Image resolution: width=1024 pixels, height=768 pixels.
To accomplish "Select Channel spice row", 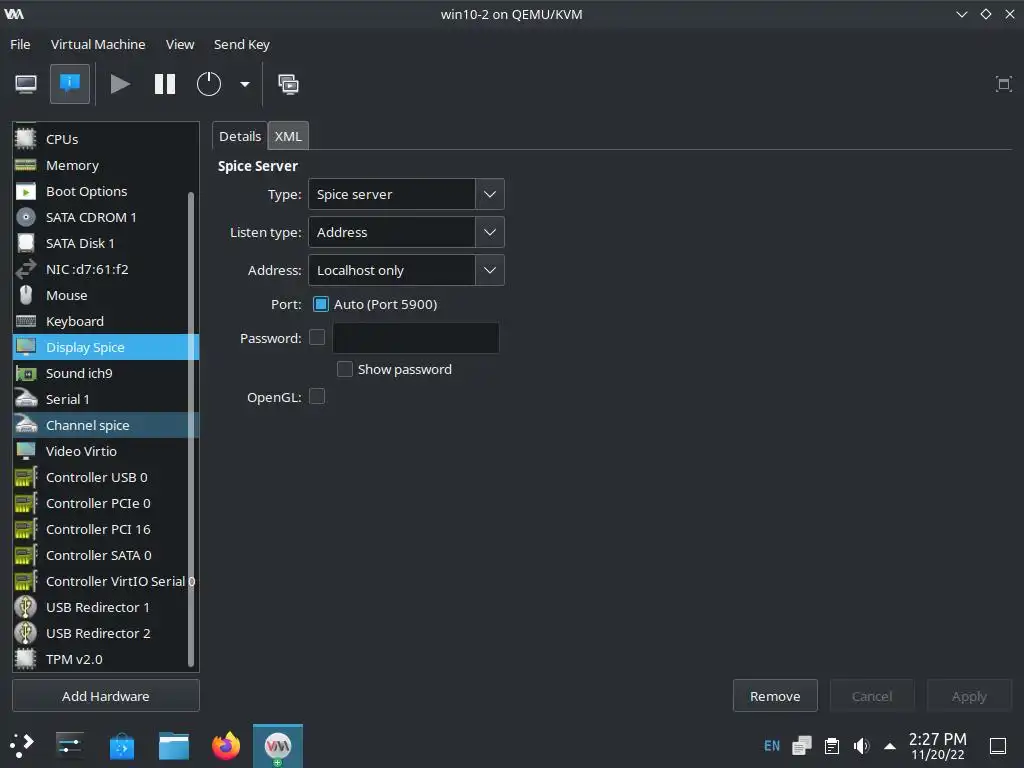I will [106, 425].
